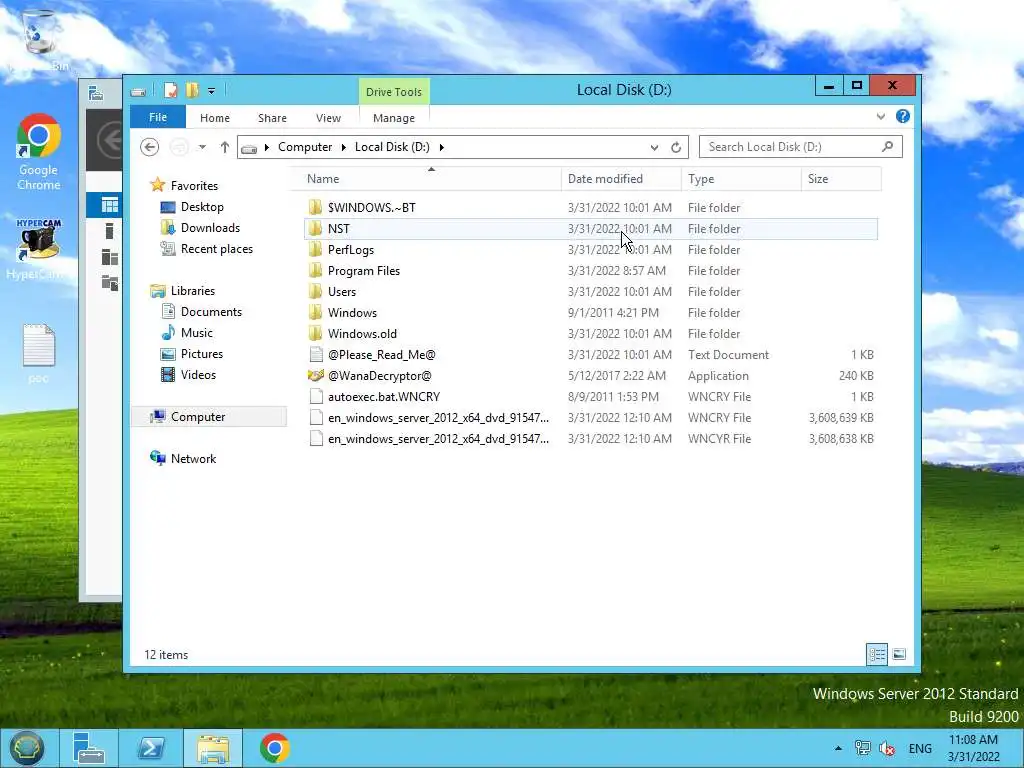Select Libraries in the navigation pane
This screenshot has height=768, width=1024.
(193, 291)
